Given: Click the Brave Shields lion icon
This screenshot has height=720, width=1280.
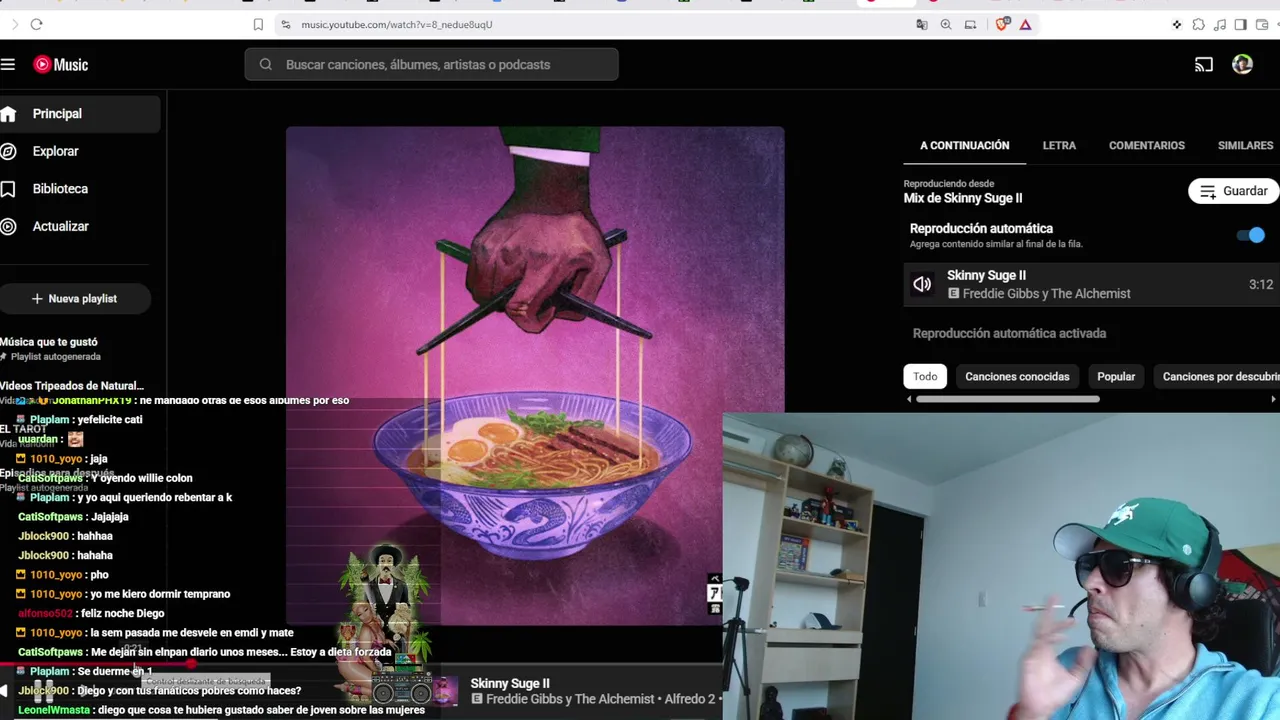Looking at the screenshot, I should pos(1002,24).
